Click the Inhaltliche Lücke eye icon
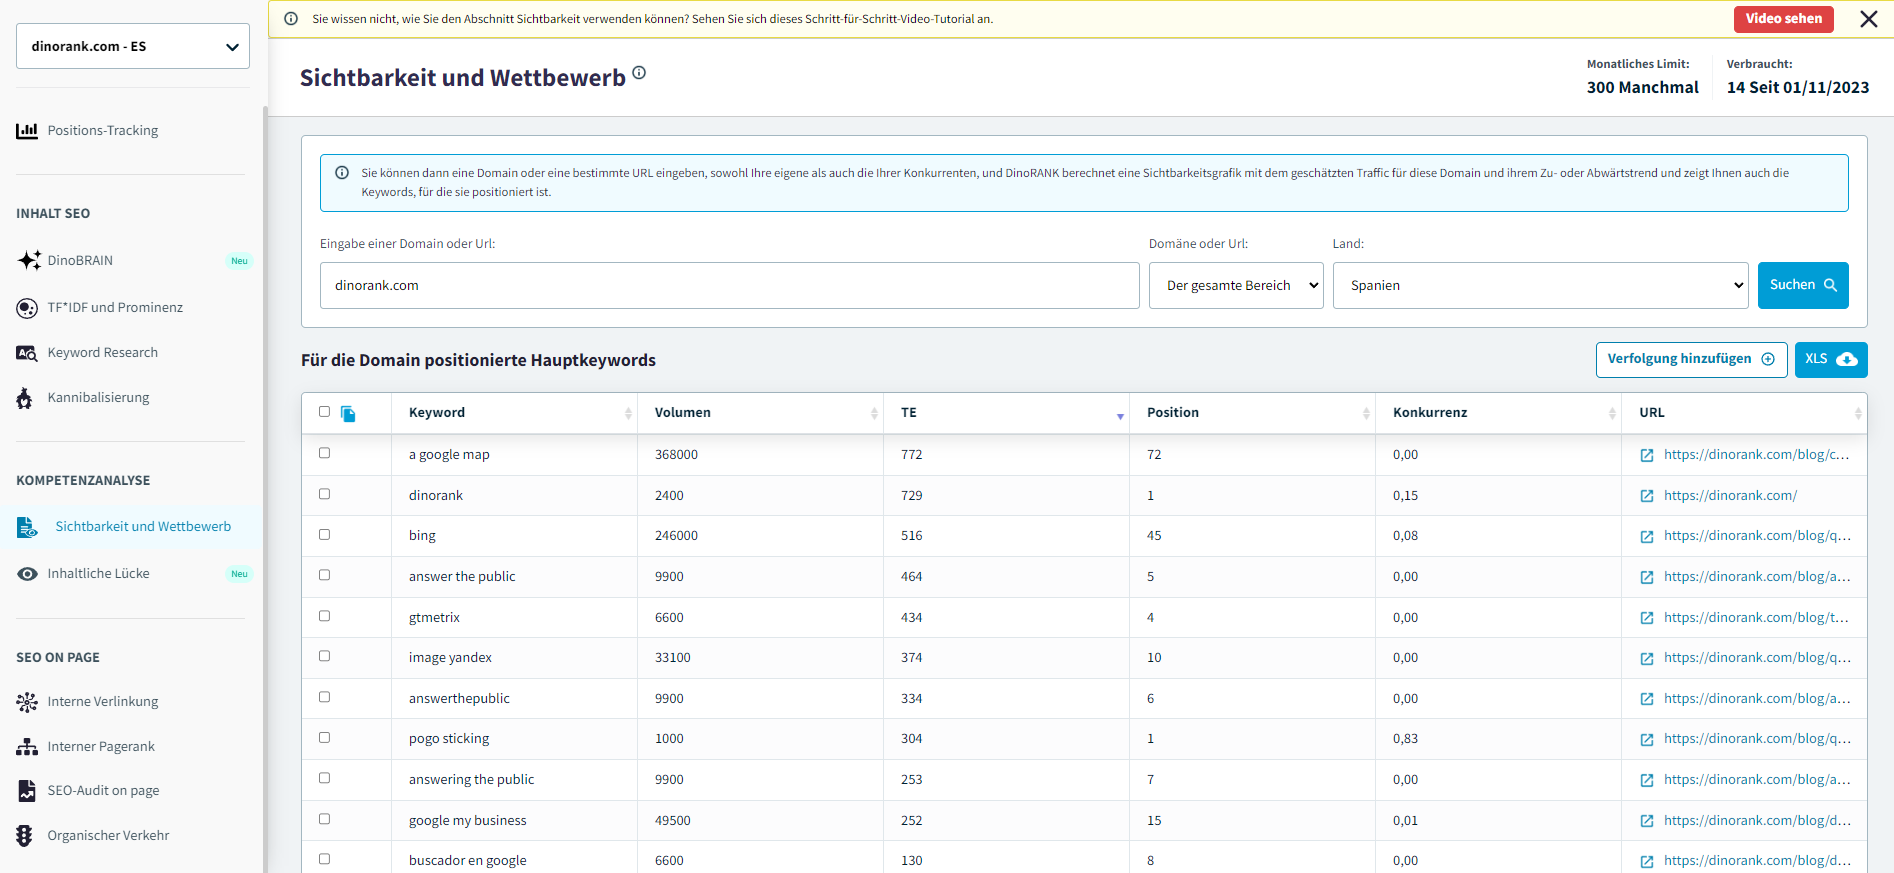The height and width of the screenshot is (873, 1894). 27,574
